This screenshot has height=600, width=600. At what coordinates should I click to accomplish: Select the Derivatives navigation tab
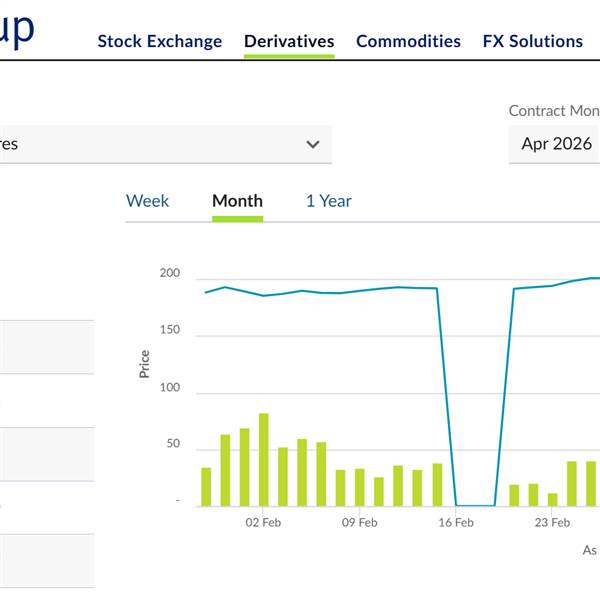(x=289, y=41)
